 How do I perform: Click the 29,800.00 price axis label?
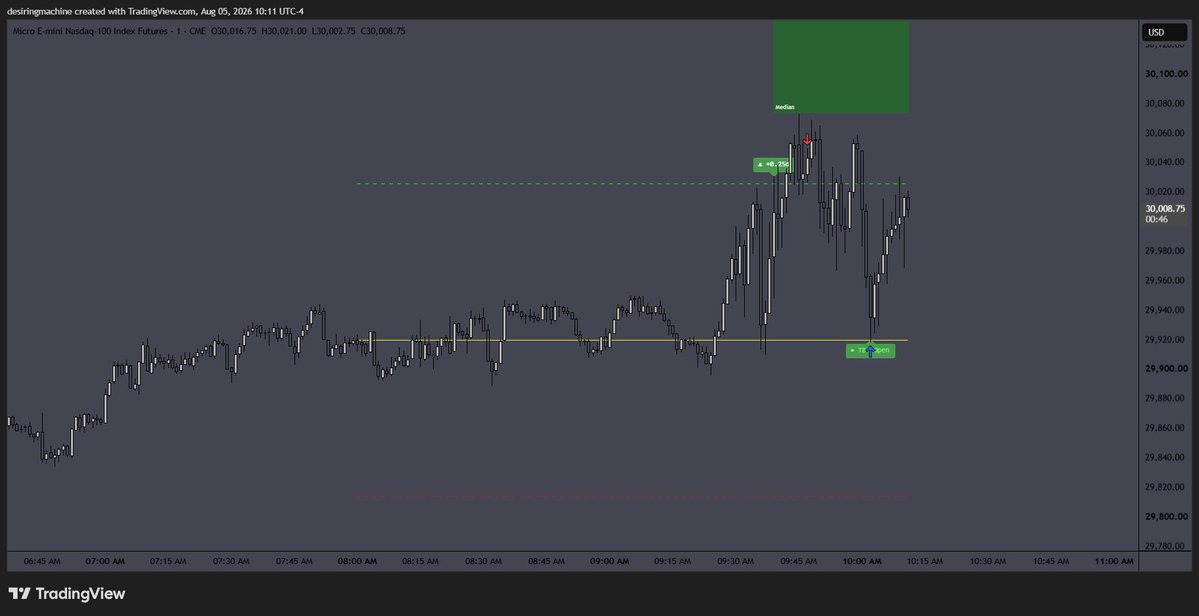click(x=1165, y=517)
